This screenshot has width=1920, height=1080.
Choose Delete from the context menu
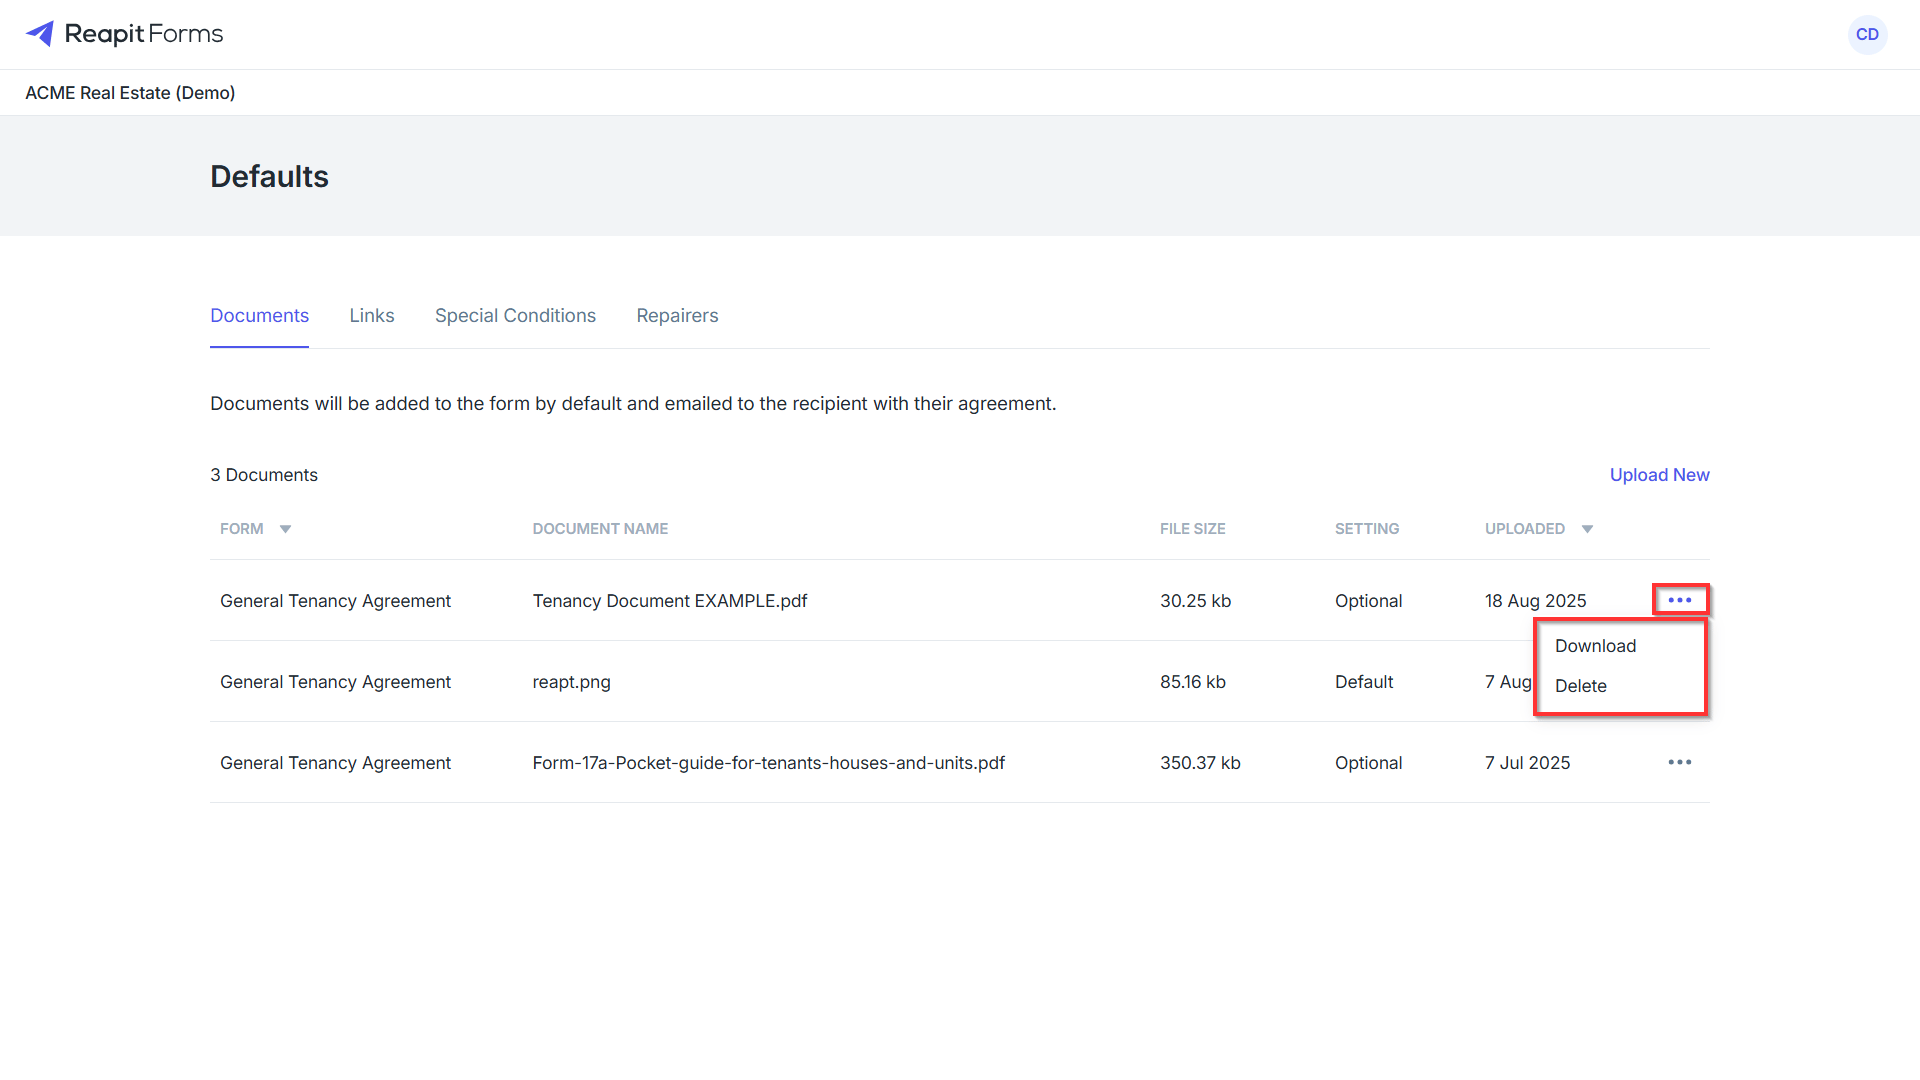pos(1580,686)
